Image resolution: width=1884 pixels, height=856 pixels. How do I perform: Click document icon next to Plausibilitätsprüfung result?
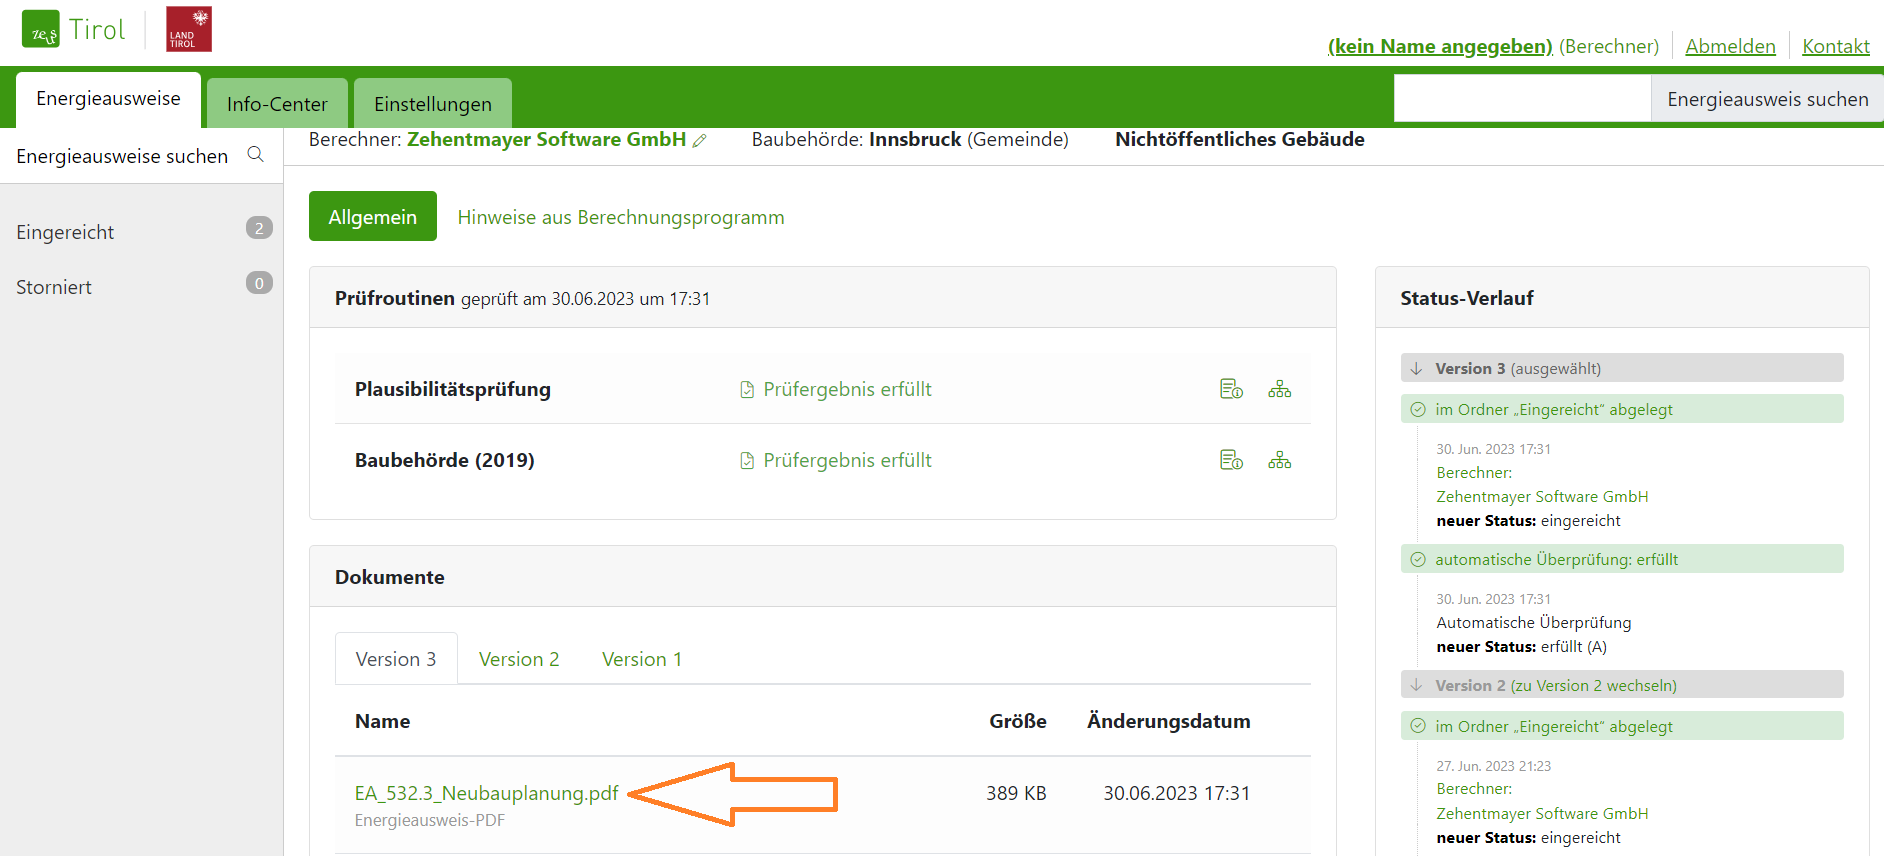(x=747, y=390)
